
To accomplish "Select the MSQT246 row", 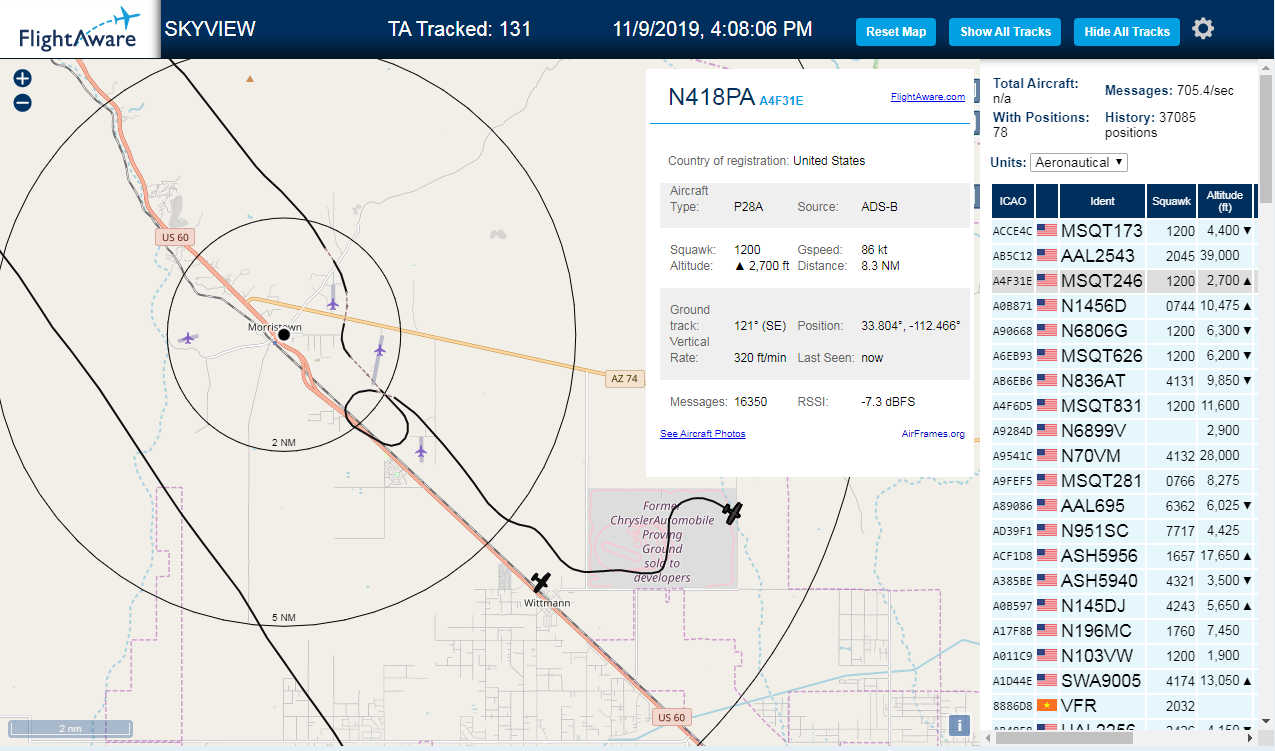I will [1123, 281].
